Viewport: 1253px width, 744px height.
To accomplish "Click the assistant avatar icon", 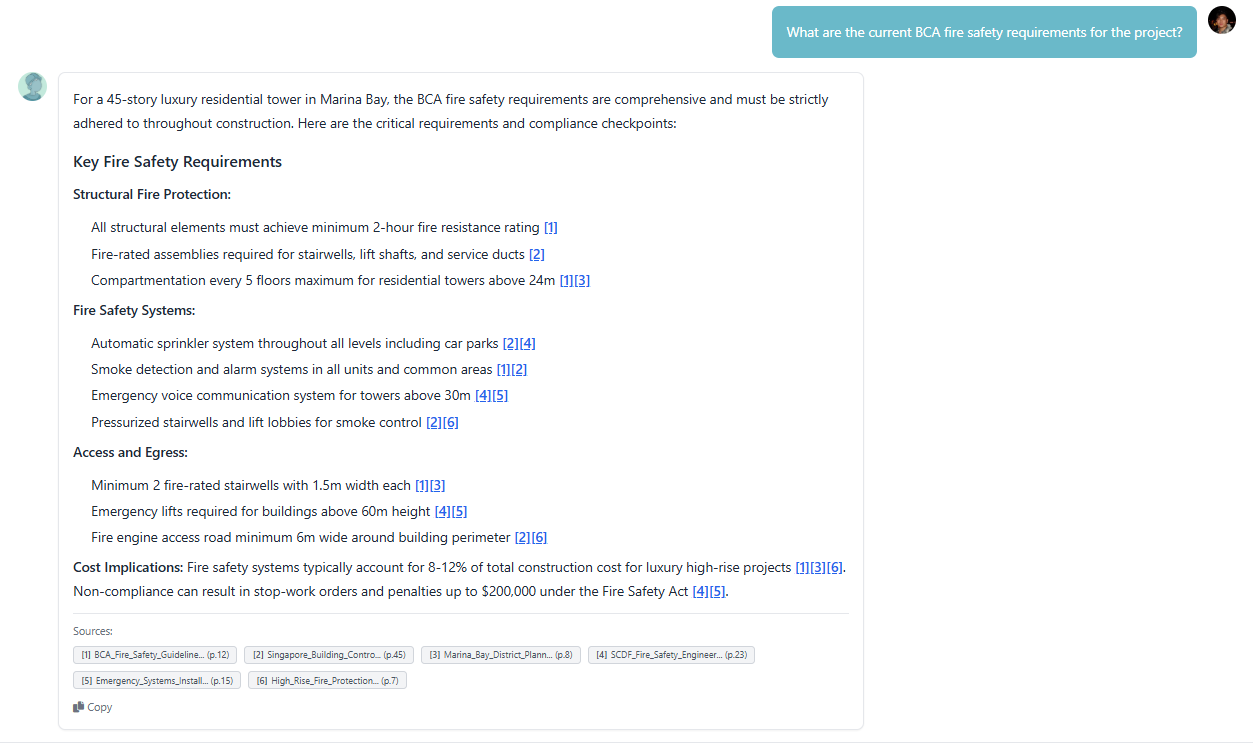I will (32, 87).
